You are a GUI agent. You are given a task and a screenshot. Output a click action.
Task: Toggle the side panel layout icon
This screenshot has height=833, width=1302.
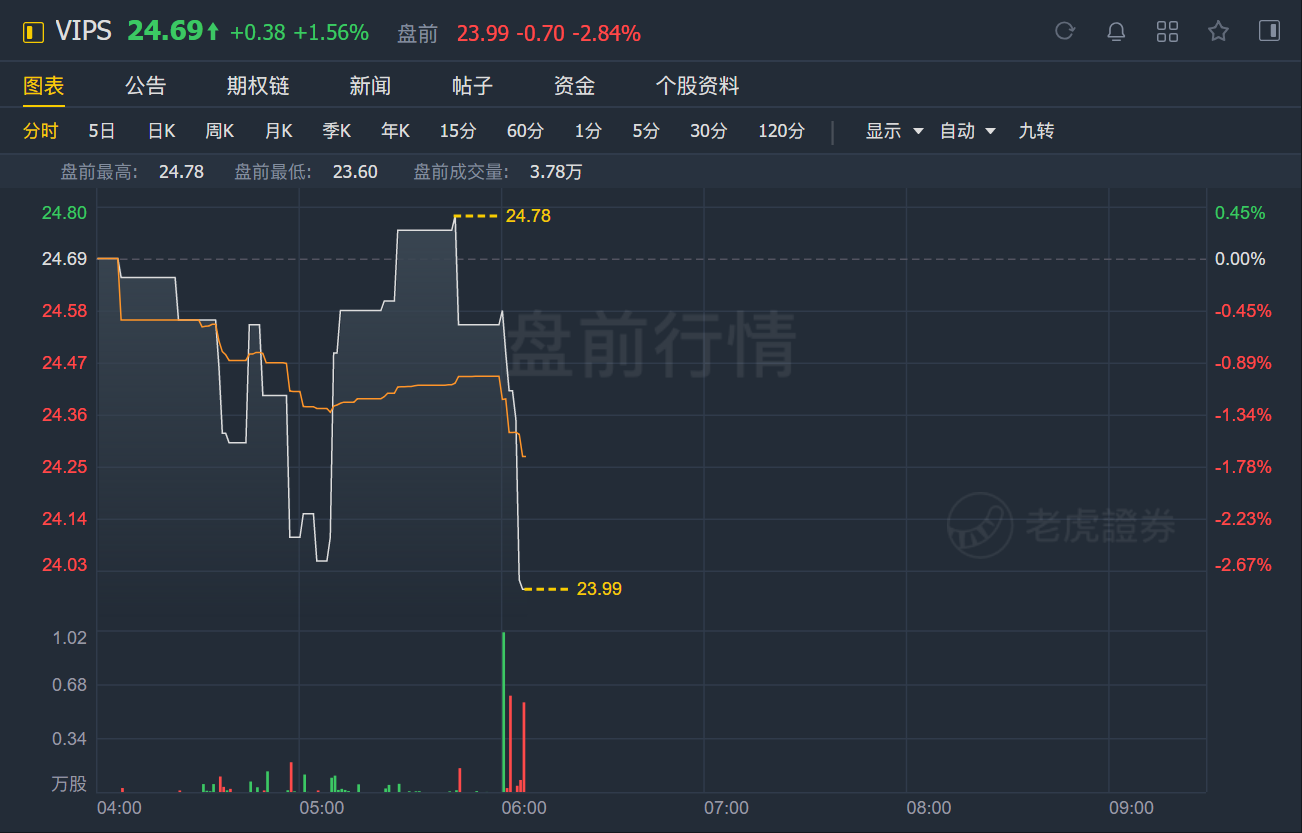(x=1269, y=31)
